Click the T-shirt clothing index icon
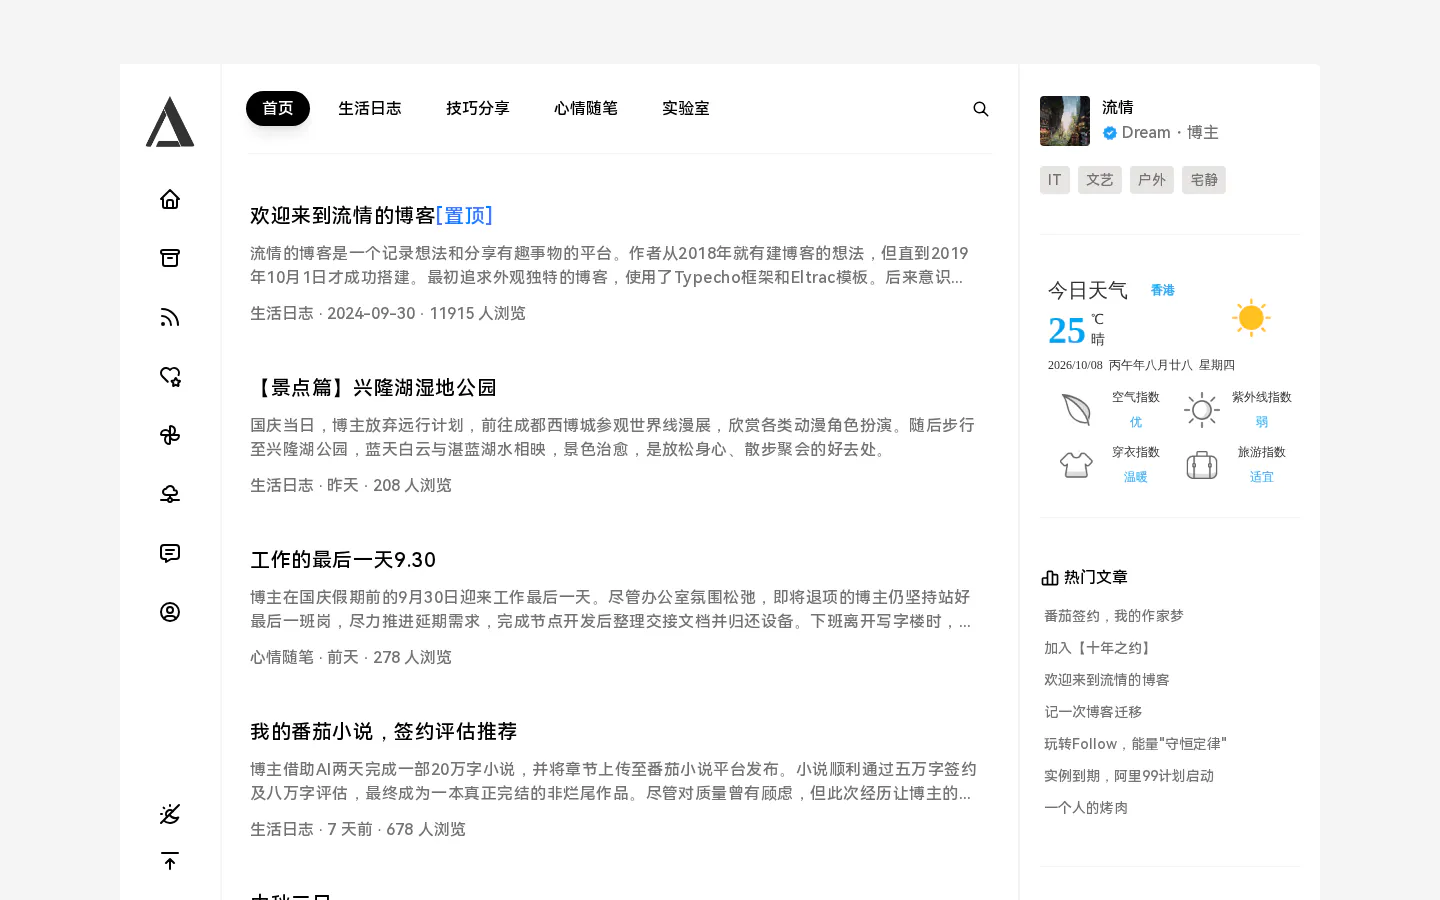This screenshot has height=900, width=1440. pyautogui.click(x=1076, y=465)
